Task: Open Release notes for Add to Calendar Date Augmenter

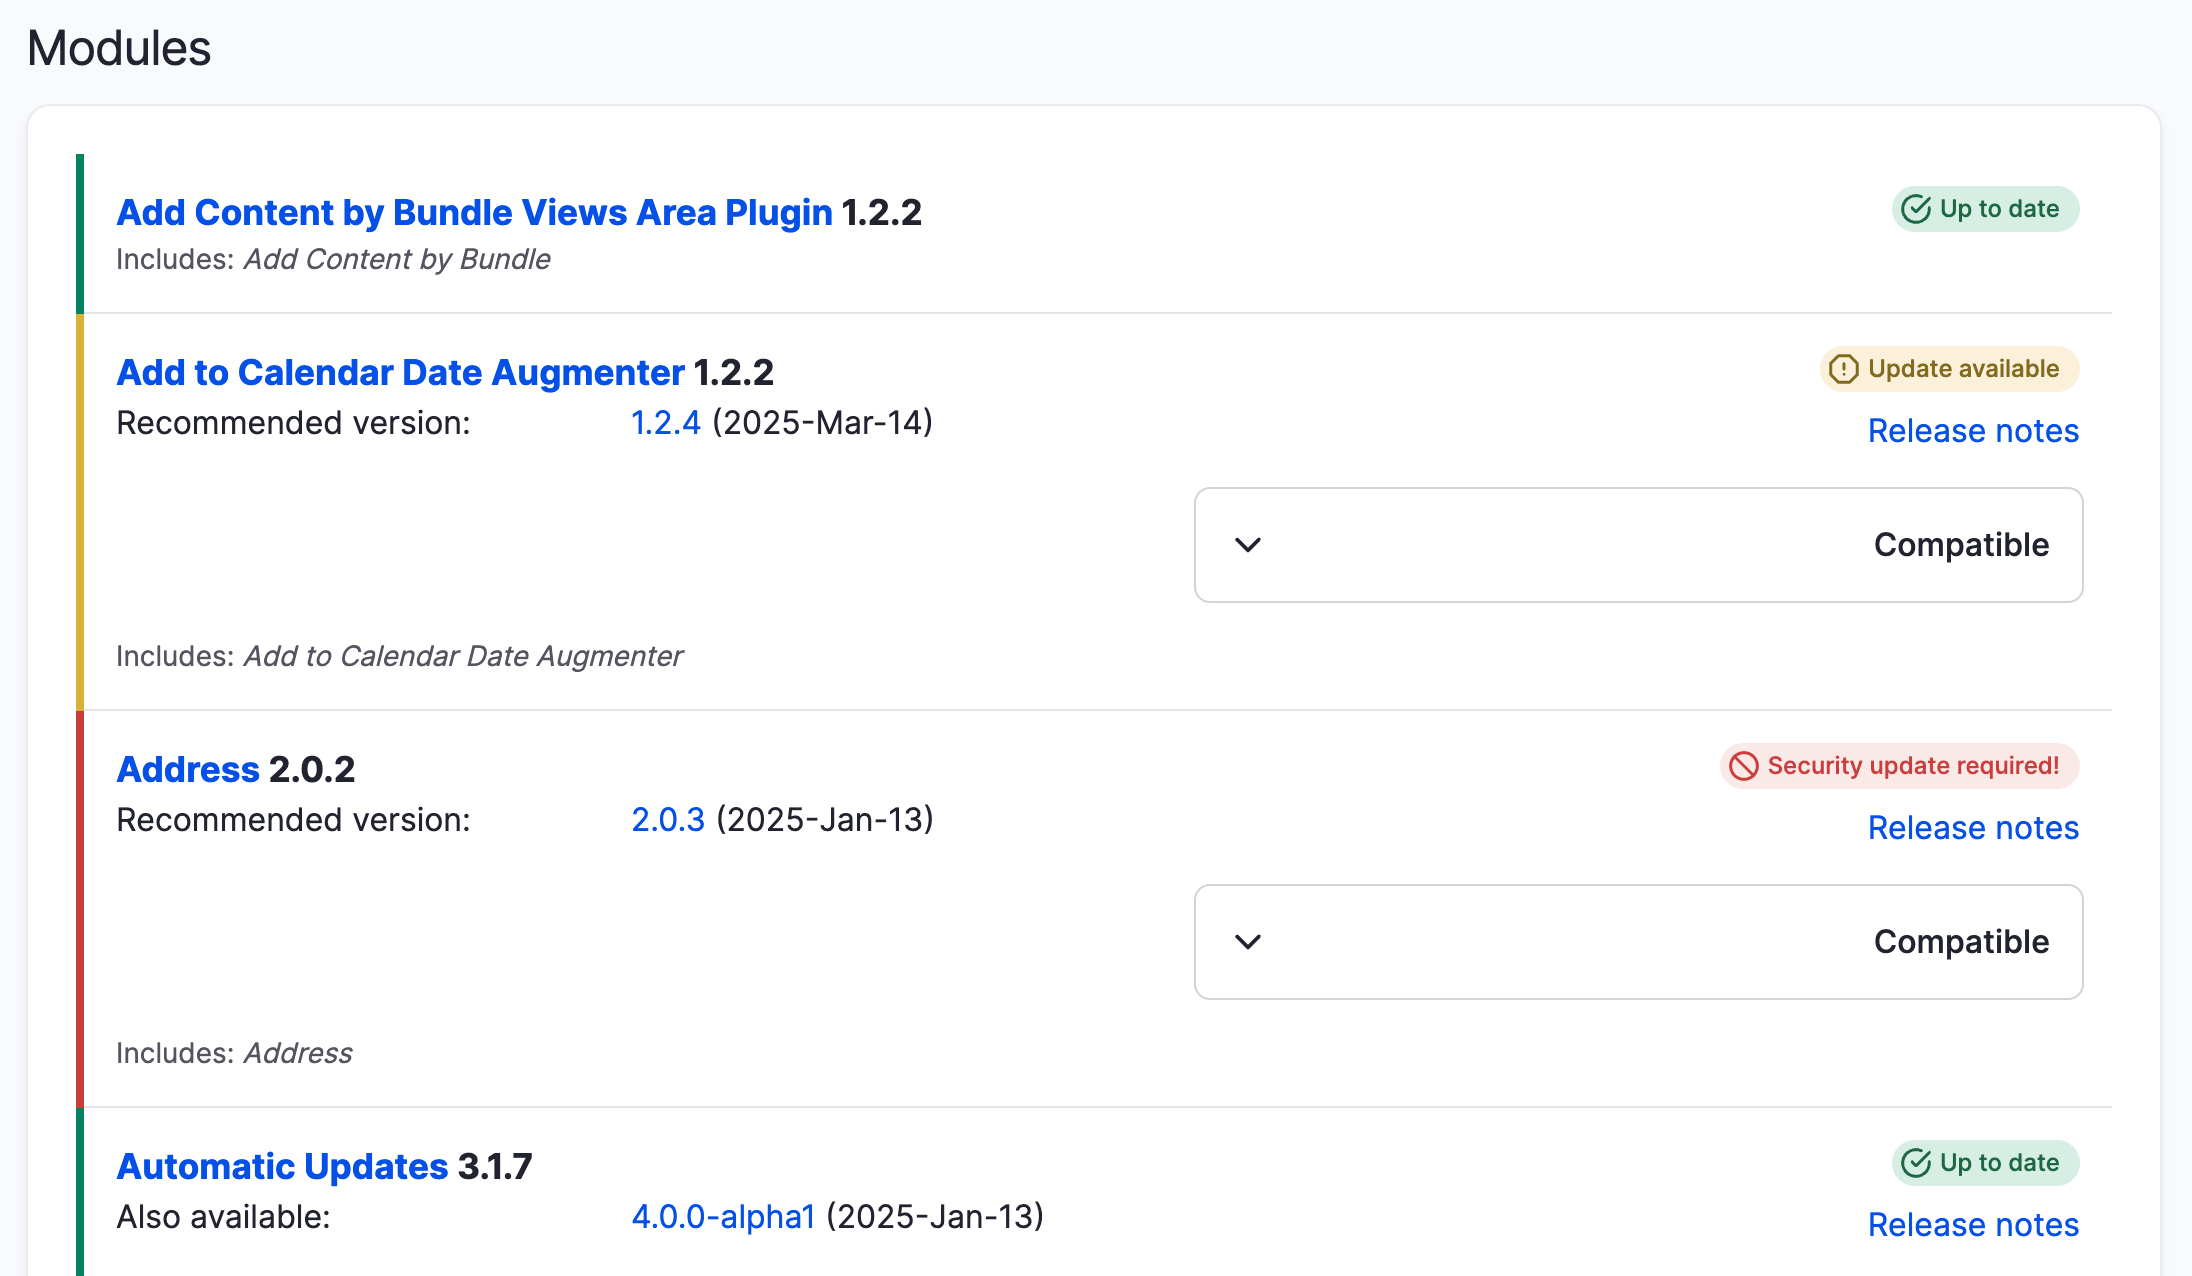Action: coord(1972,430)
